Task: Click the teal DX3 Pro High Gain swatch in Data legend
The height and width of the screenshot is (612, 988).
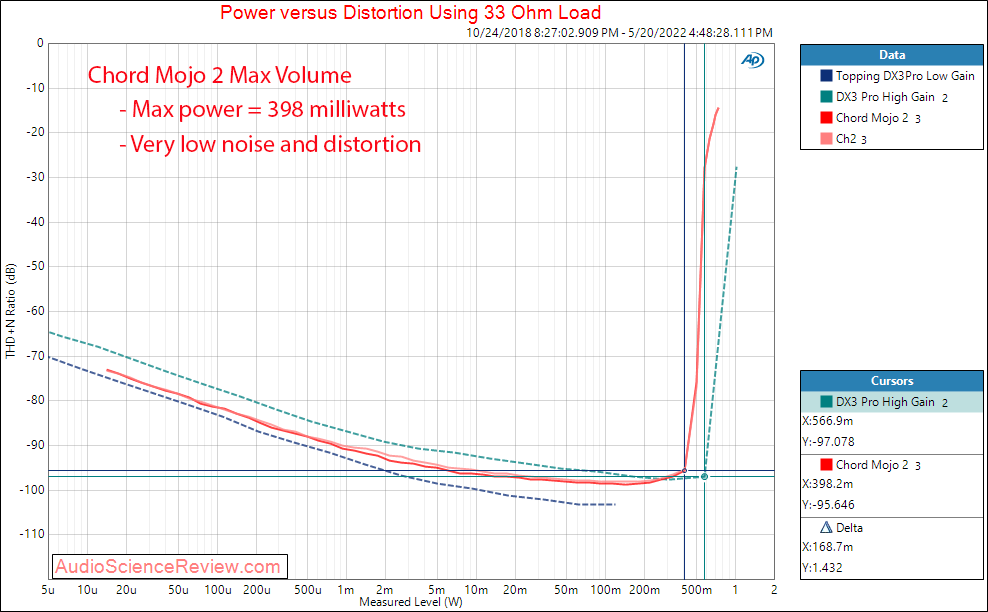Action: coord(826,96)
